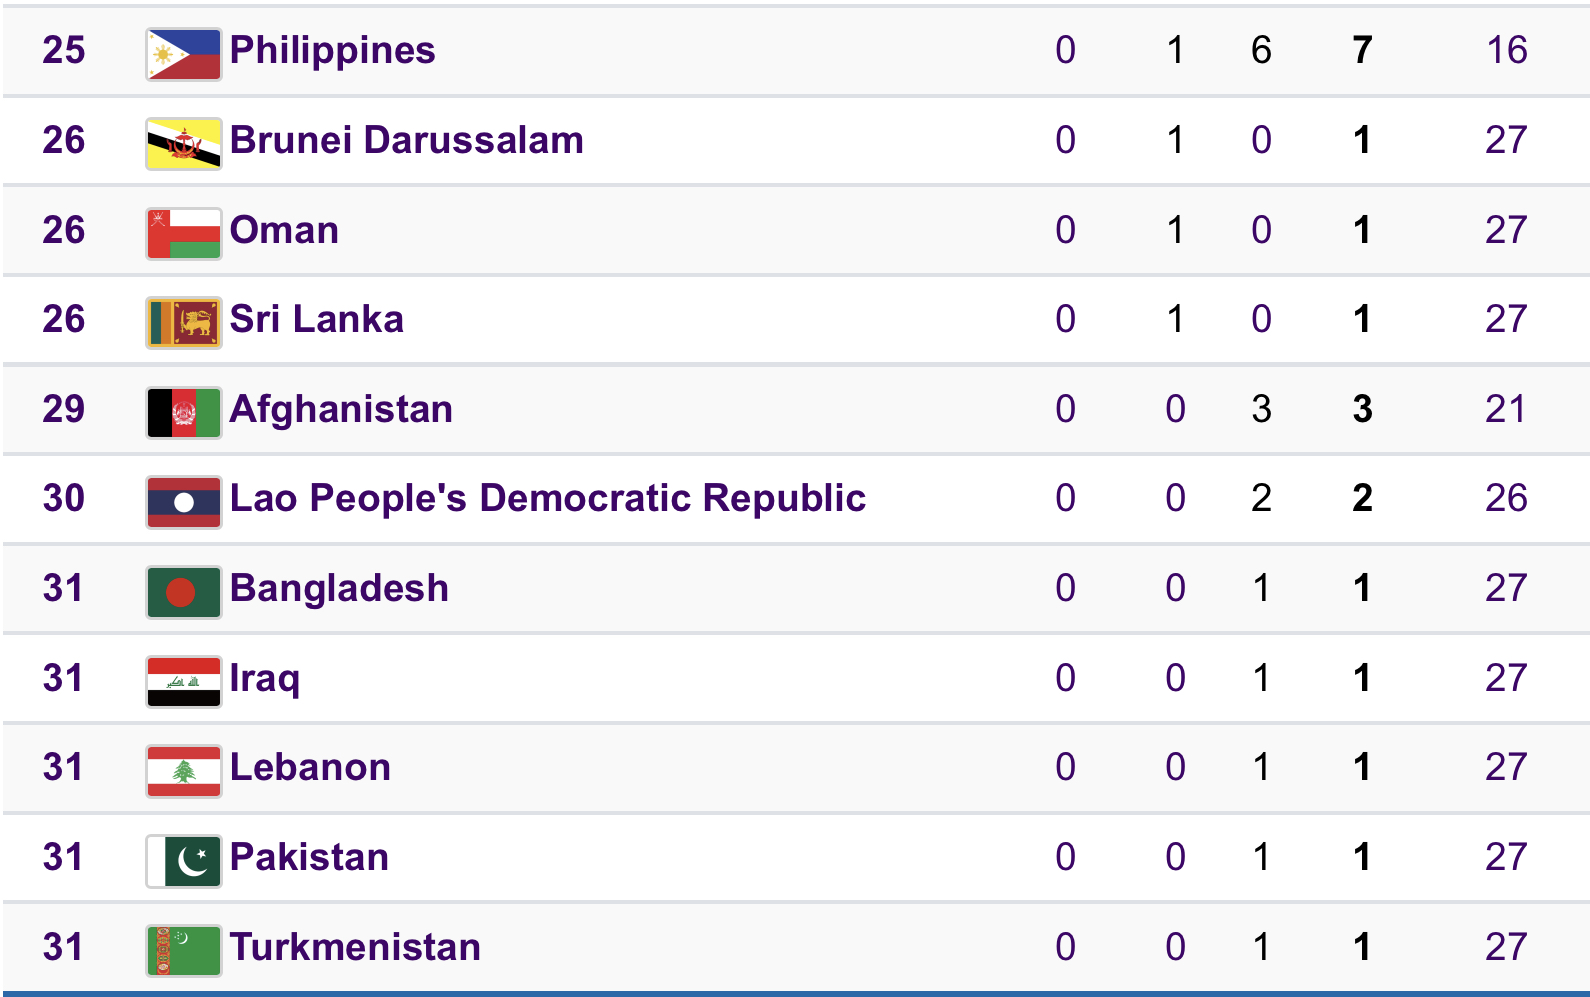Click the Laos flag icon

point(183,502)
